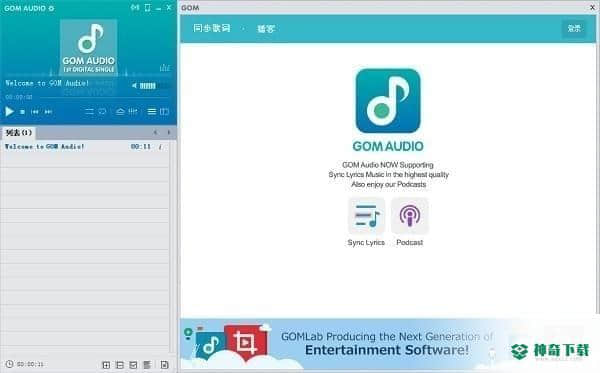Viewport: 600px width, 373px height.
Task: Click the 00:11 duration in playlist row
Action: (x=141, y=147)
